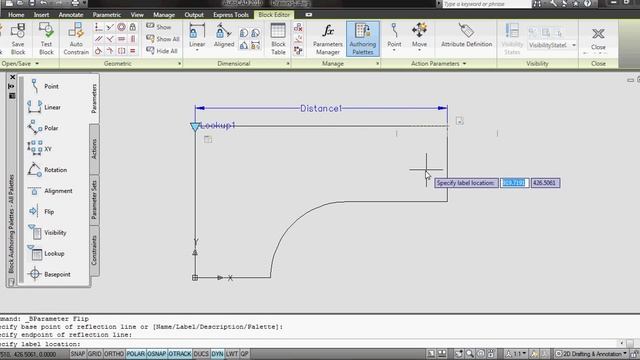
Task: Select the Flip parameter tool
Action: click(42, 211)
